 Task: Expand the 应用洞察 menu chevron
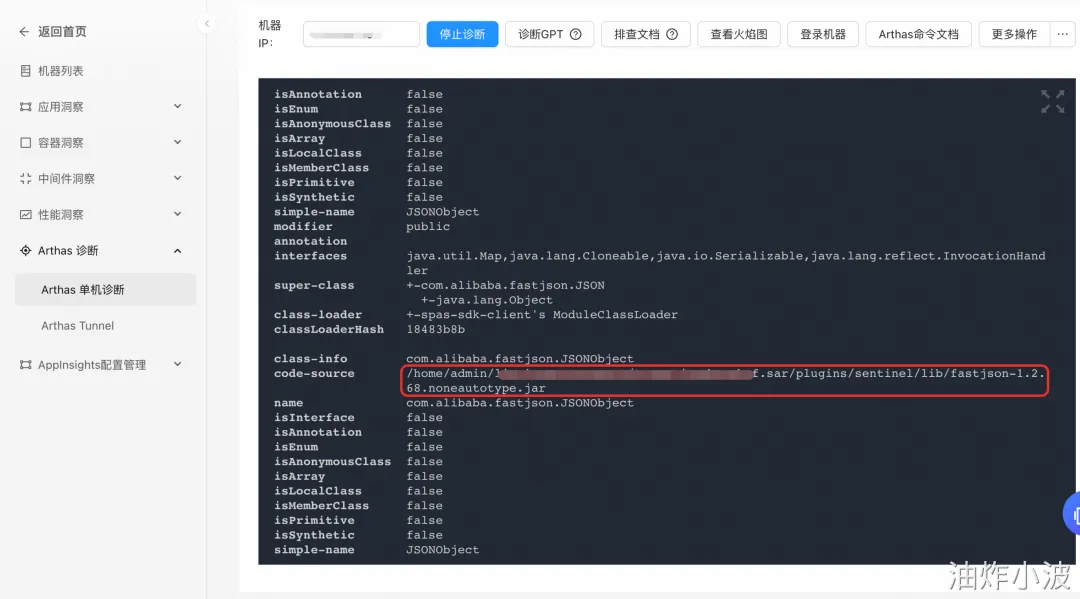point(178,107)
